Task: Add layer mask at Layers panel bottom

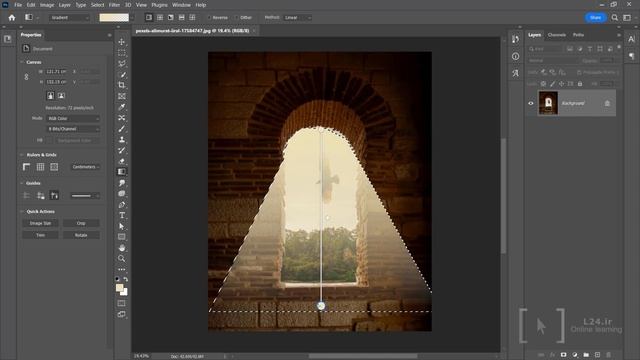Action: [x=563, y=355]
